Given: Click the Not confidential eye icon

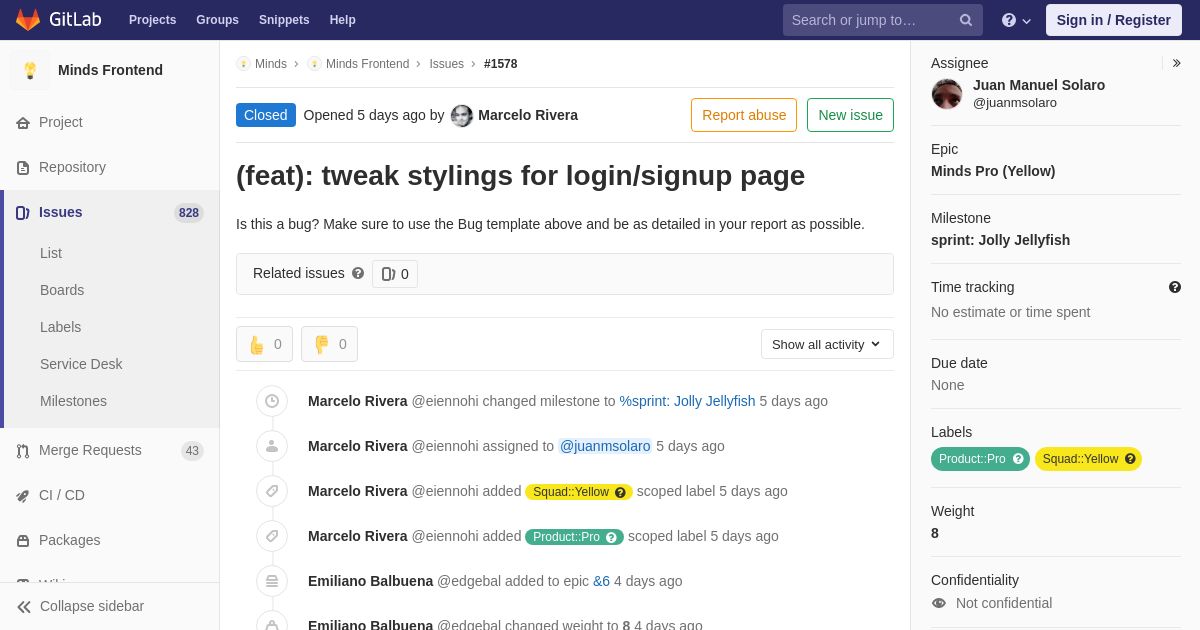Looking at the screenshot, I should click(x=939, y=603).
